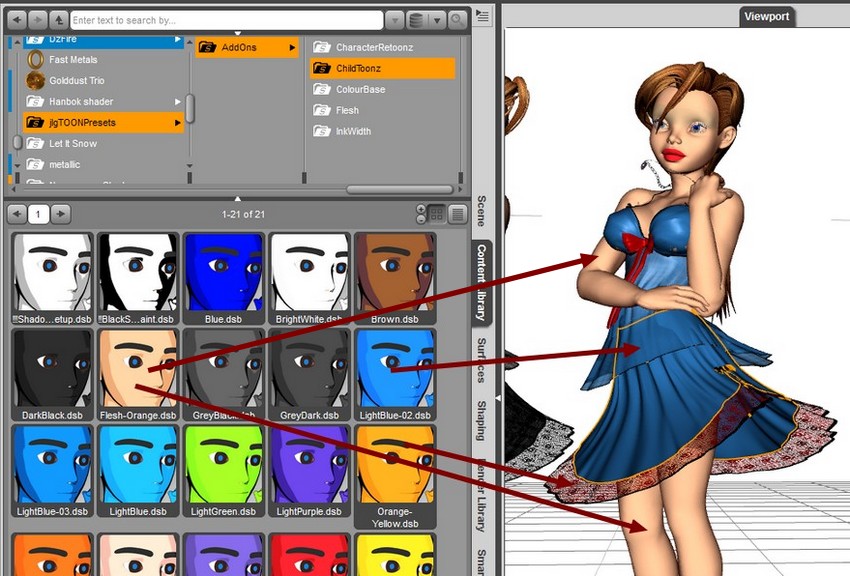
Task: Switch to icon grid view
Action: point(436,215)
